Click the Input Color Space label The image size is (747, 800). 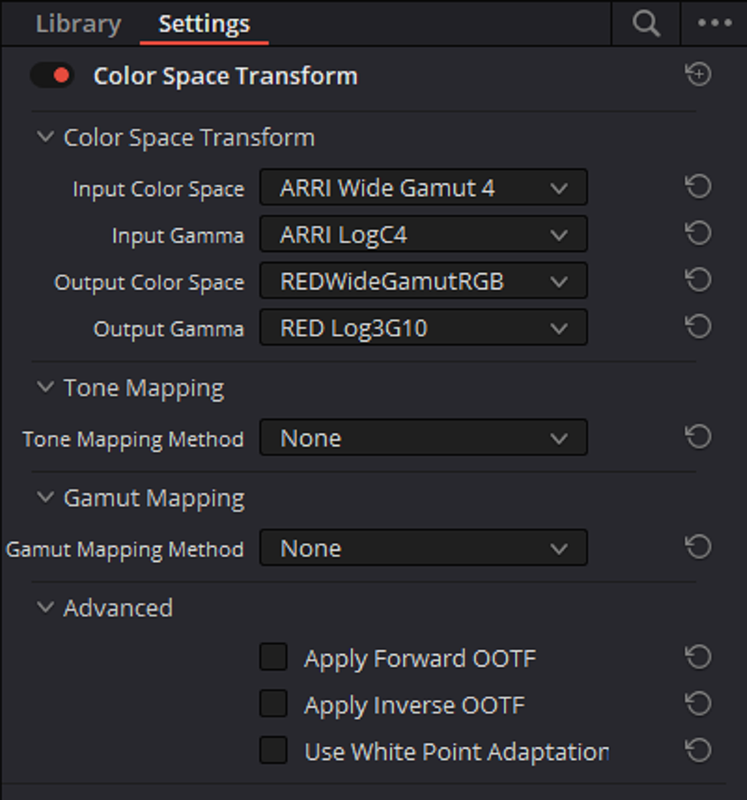pyautogui.click(x=159, y=189)
